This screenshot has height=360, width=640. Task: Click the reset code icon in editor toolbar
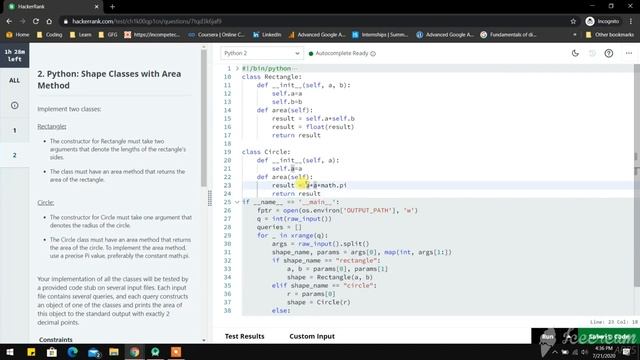click(592, 53)
